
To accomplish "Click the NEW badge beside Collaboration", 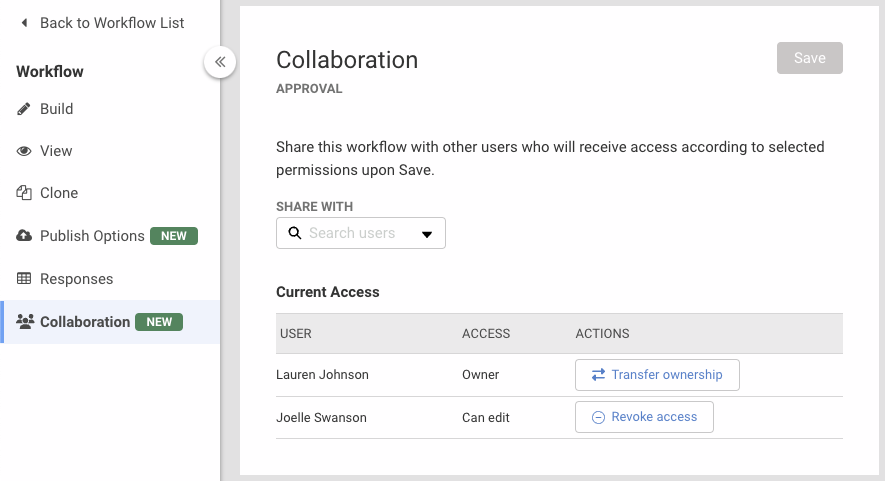I will click(x=160, y=322).
